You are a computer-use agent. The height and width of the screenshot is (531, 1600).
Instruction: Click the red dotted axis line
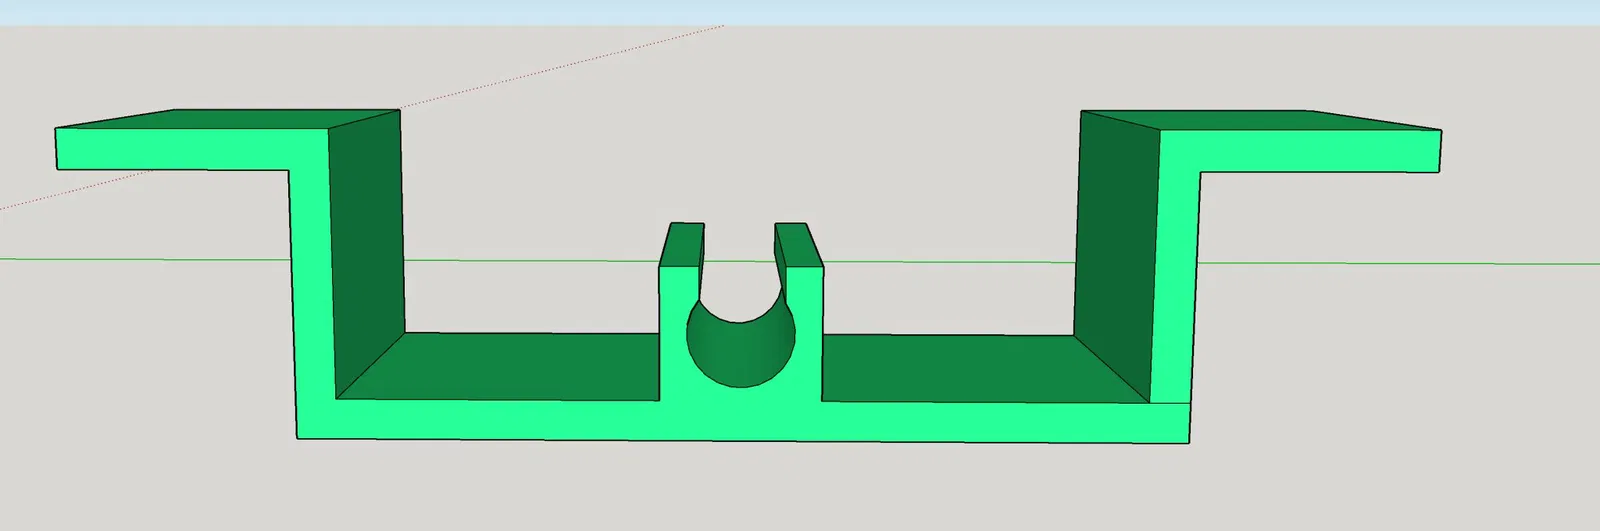(560, 67)
